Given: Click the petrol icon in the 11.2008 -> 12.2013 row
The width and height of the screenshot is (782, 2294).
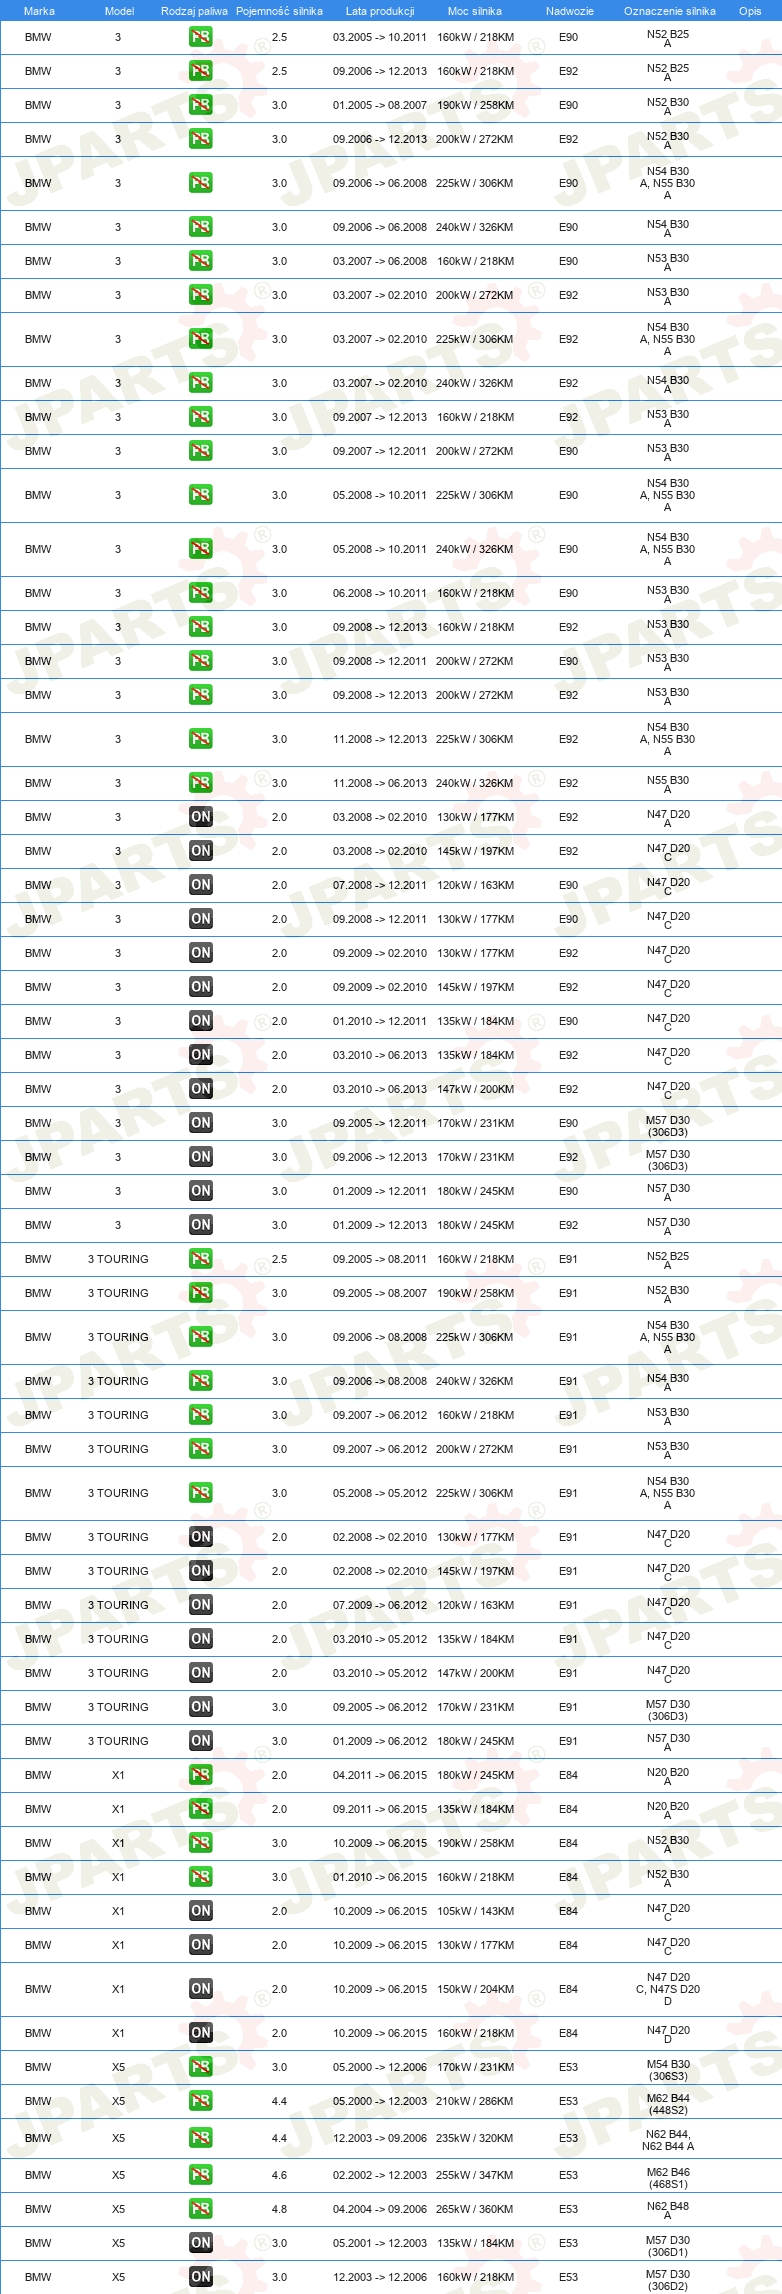Looking at the screenshot, I should click(200, 739).
